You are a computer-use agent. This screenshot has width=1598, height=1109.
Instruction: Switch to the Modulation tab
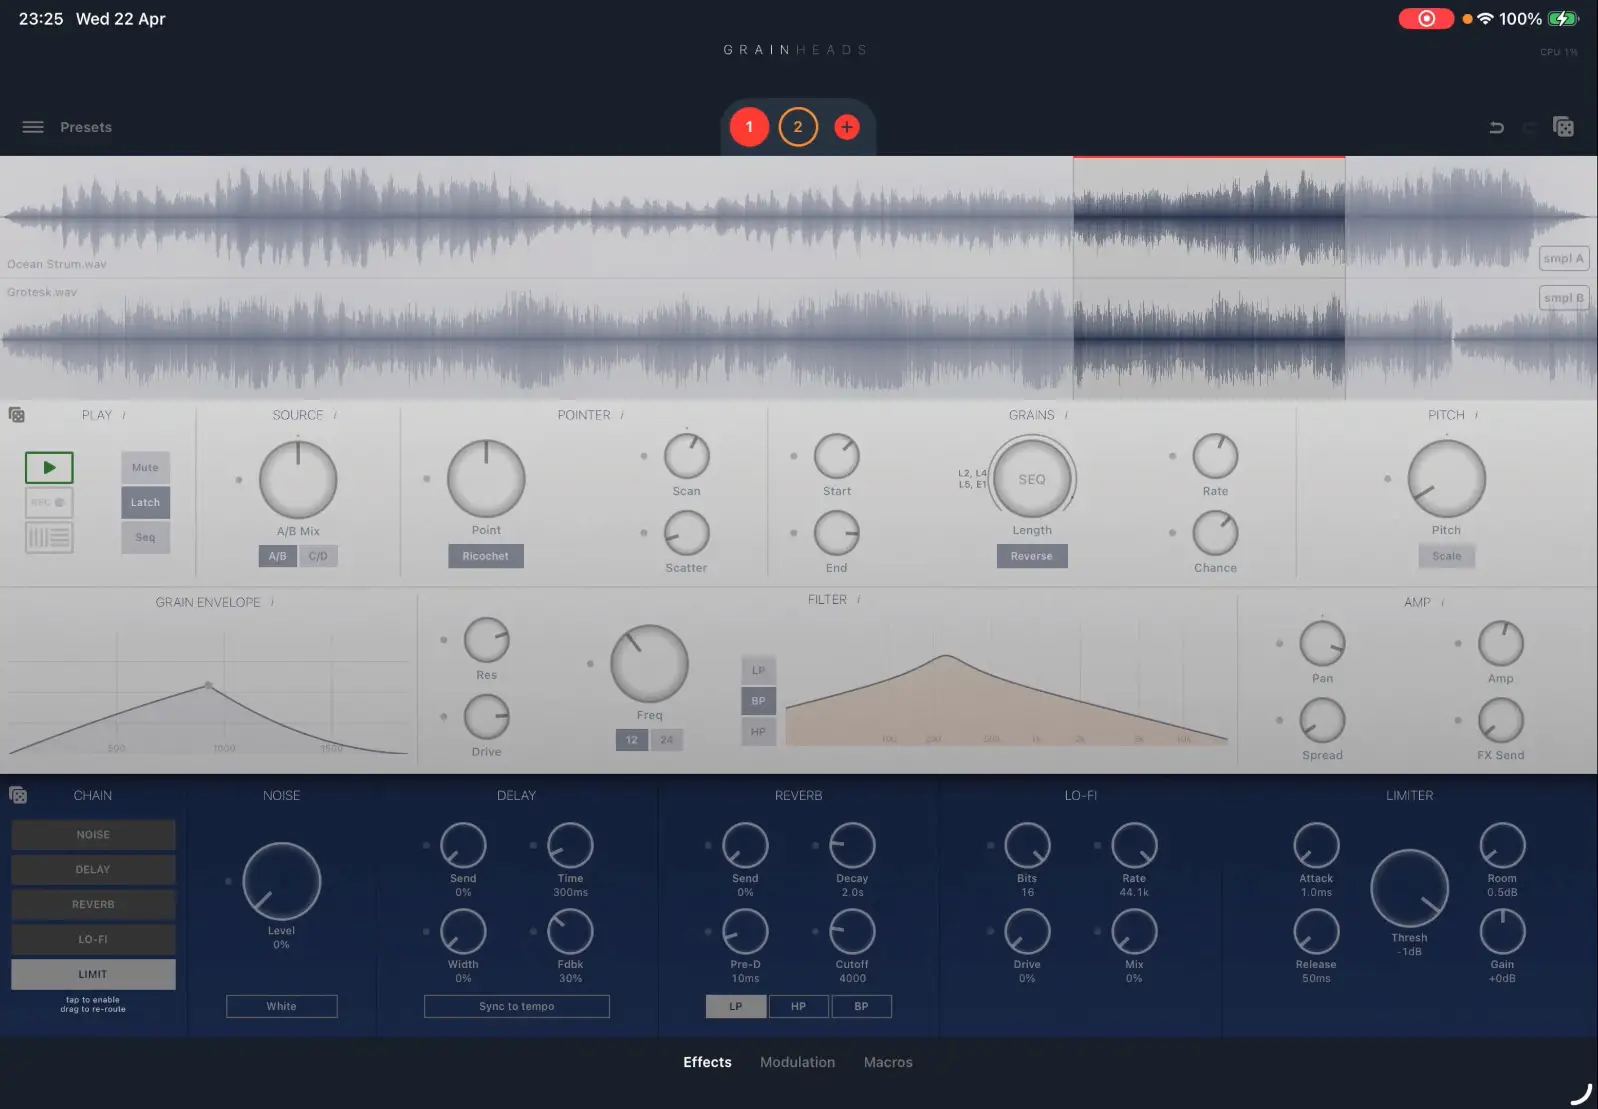click(x=797, y=1062)
